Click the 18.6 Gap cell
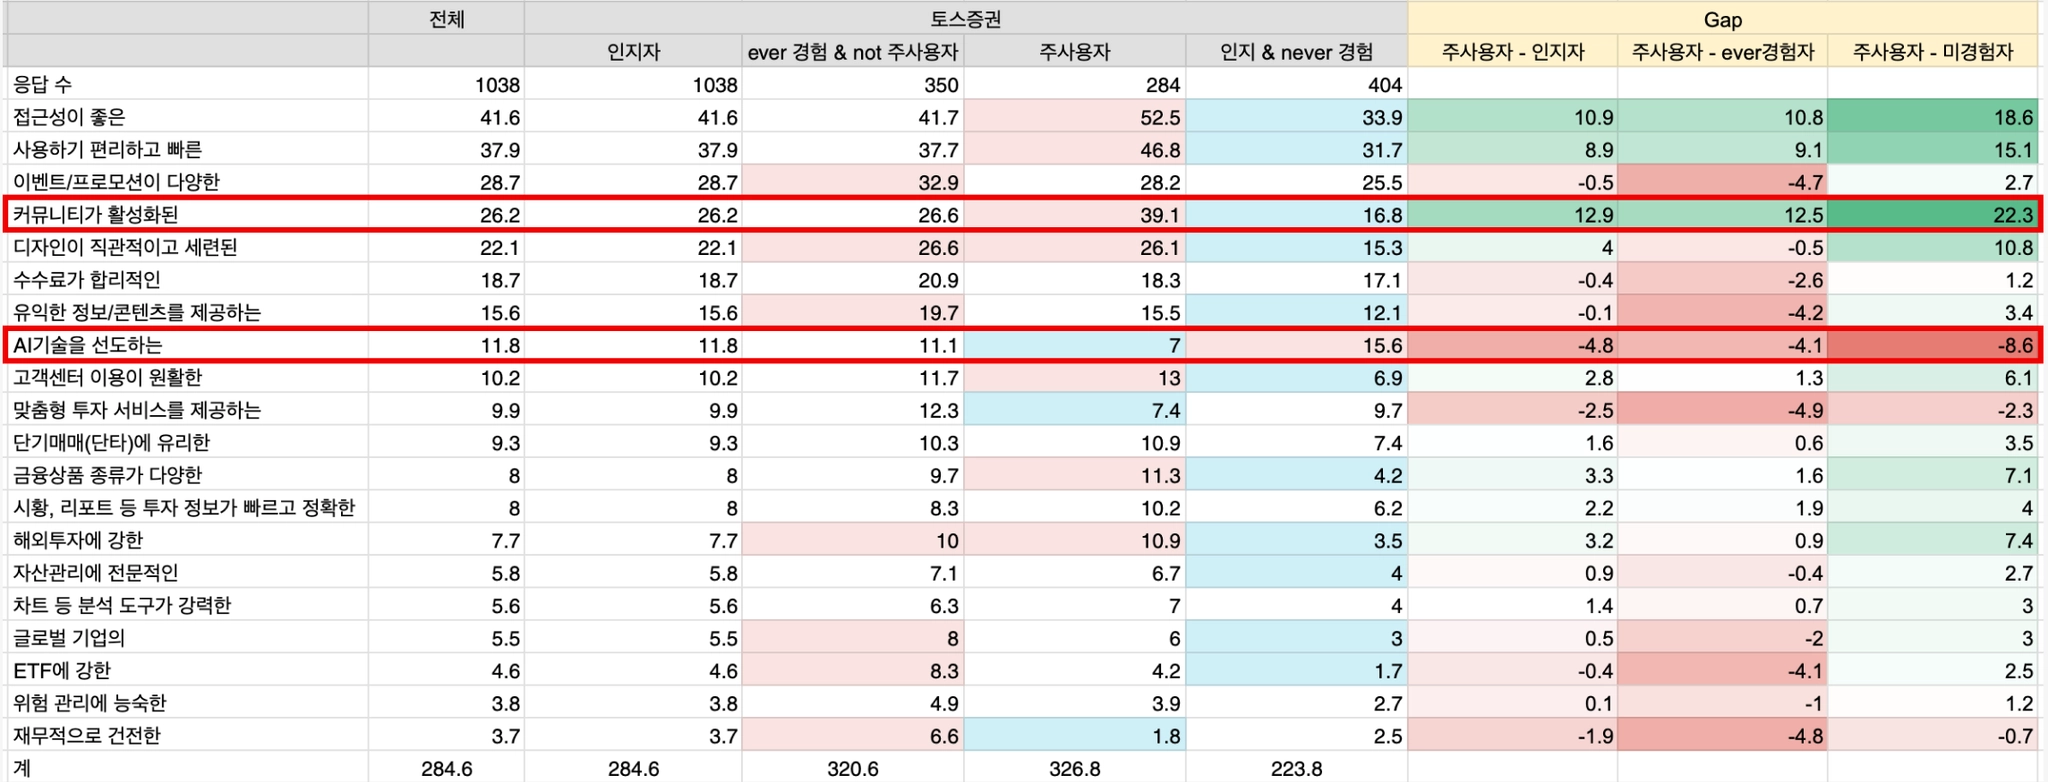 [1933, 117]
